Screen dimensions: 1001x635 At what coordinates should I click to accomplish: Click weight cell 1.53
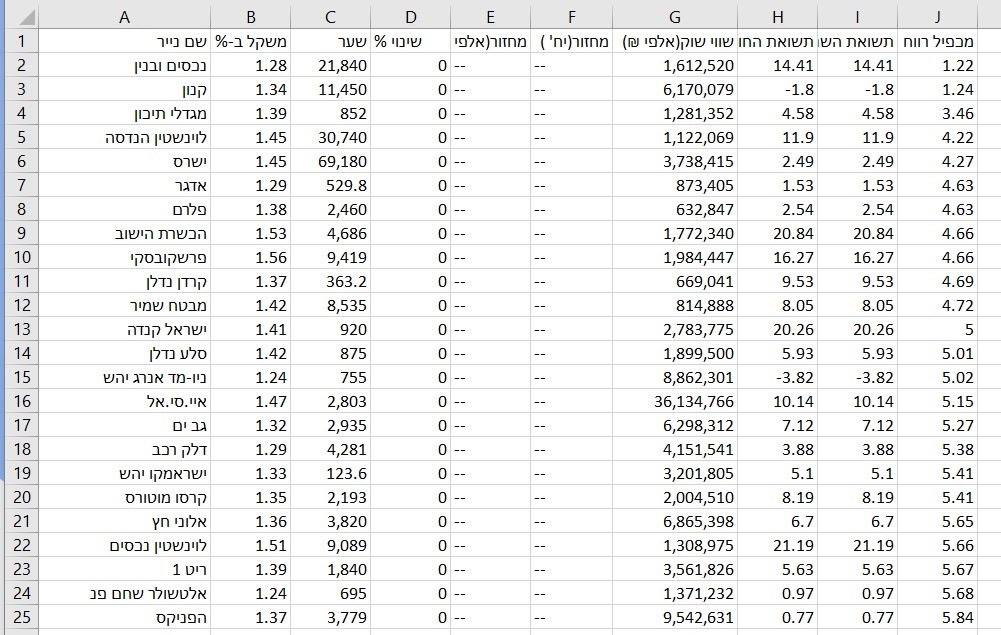coord(250,234)
